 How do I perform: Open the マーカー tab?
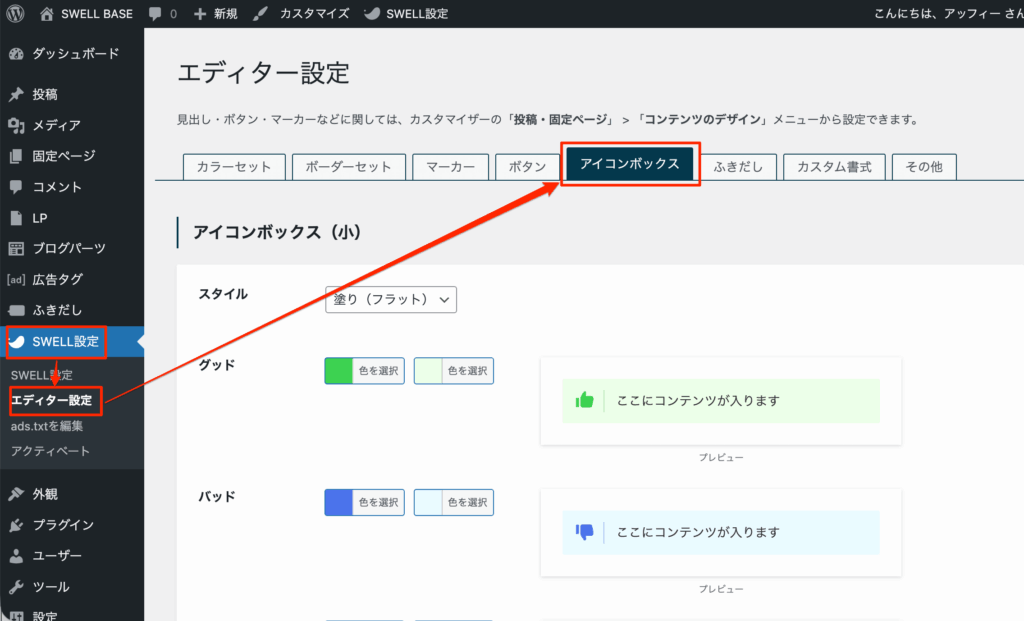[450, 167]
